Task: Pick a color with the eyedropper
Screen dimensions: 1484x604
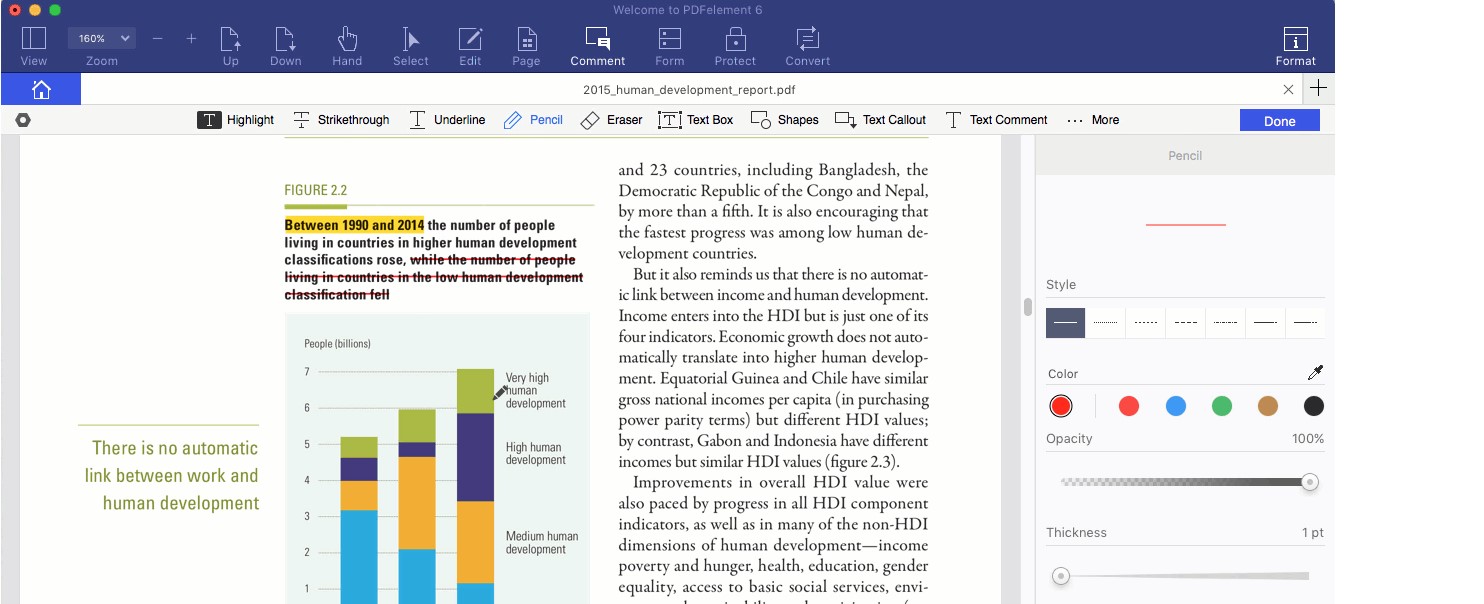Action: point(1317,371)
